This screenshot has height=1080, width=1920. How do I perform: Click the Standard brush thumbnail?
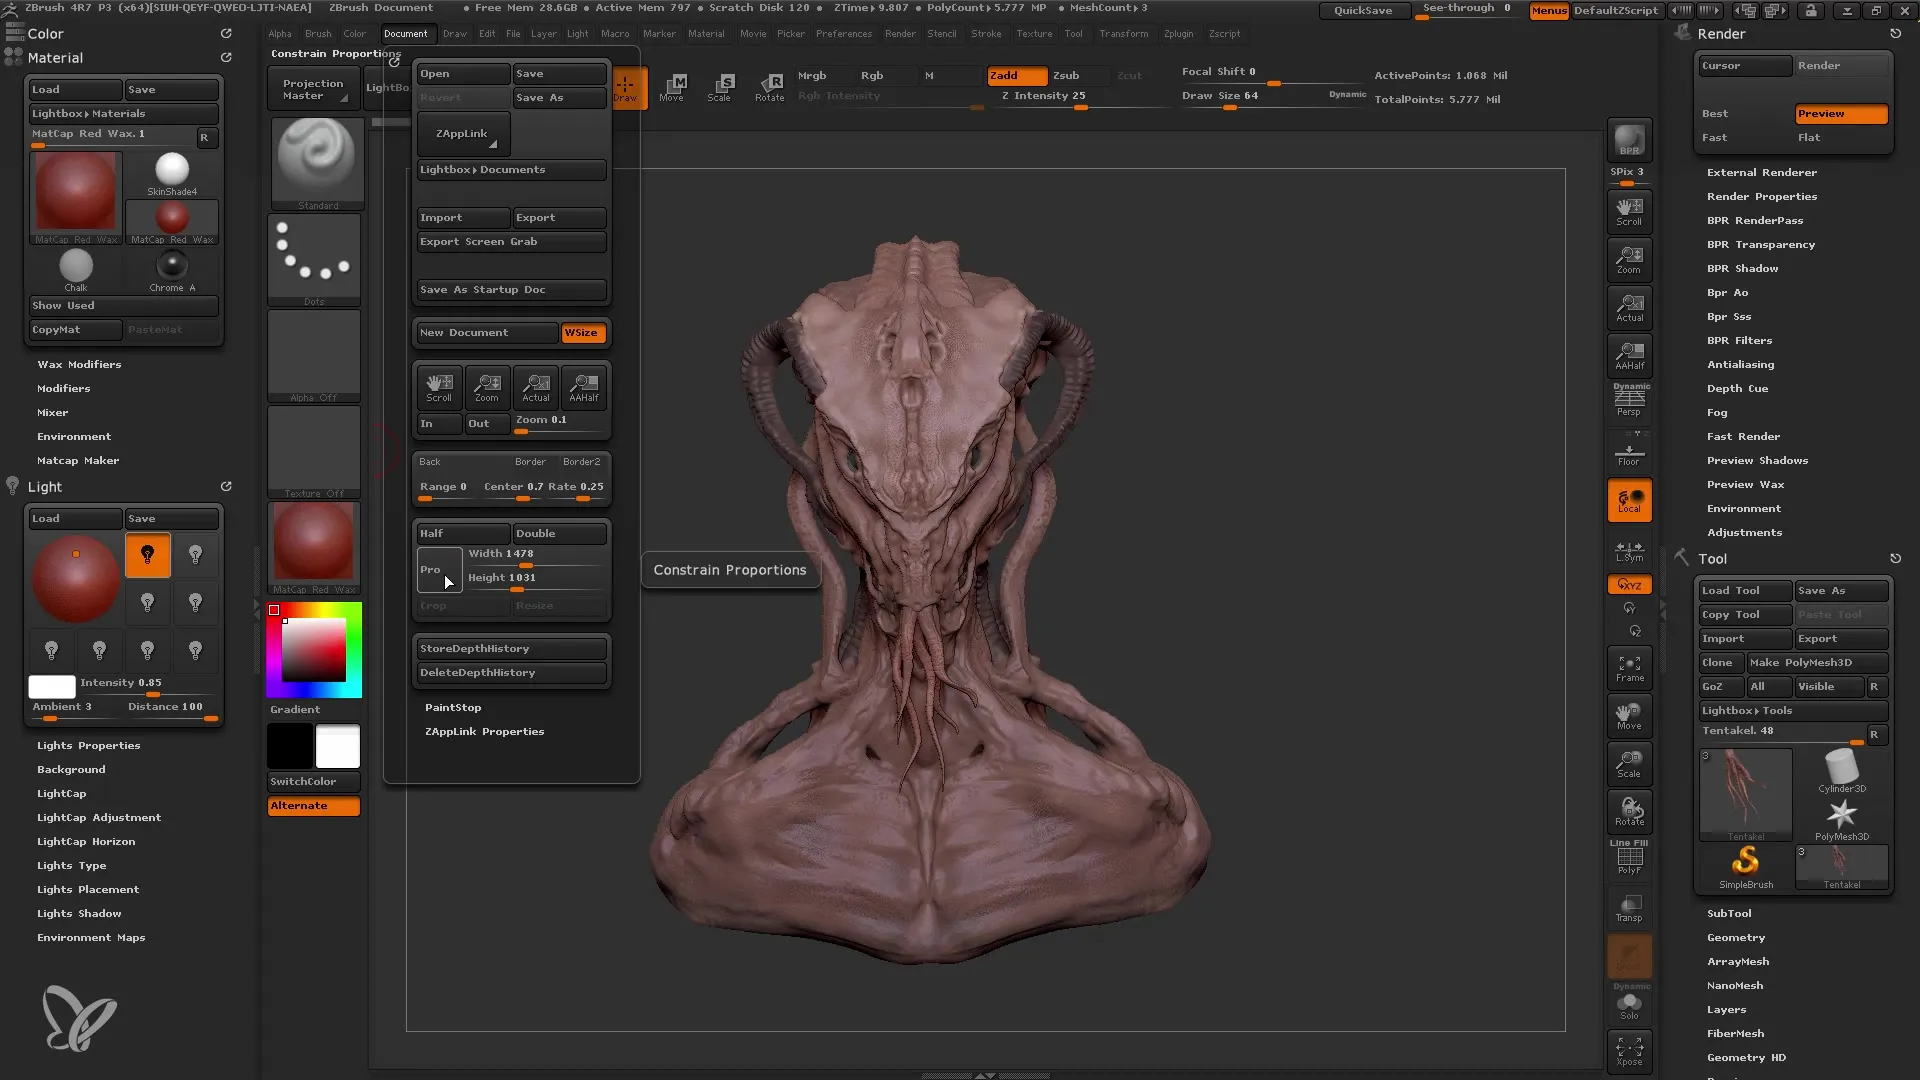[x=316, y=164]
